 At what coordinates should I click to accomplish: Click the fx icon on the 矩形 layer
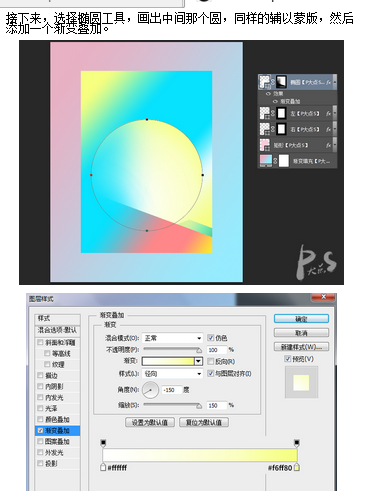point(328,145)
